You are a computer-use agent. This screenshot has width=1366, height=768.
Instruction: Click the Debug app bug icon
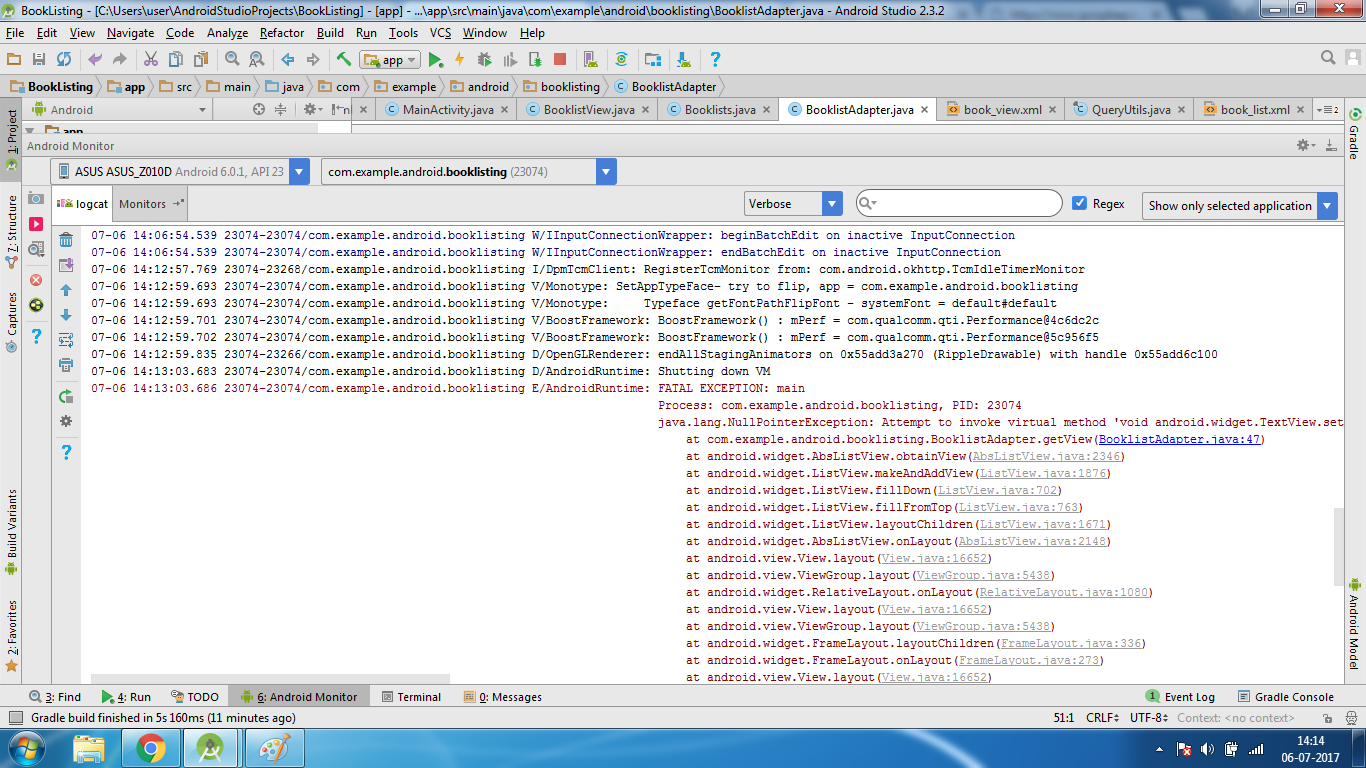pyautogui.click(x=485, y=60)
